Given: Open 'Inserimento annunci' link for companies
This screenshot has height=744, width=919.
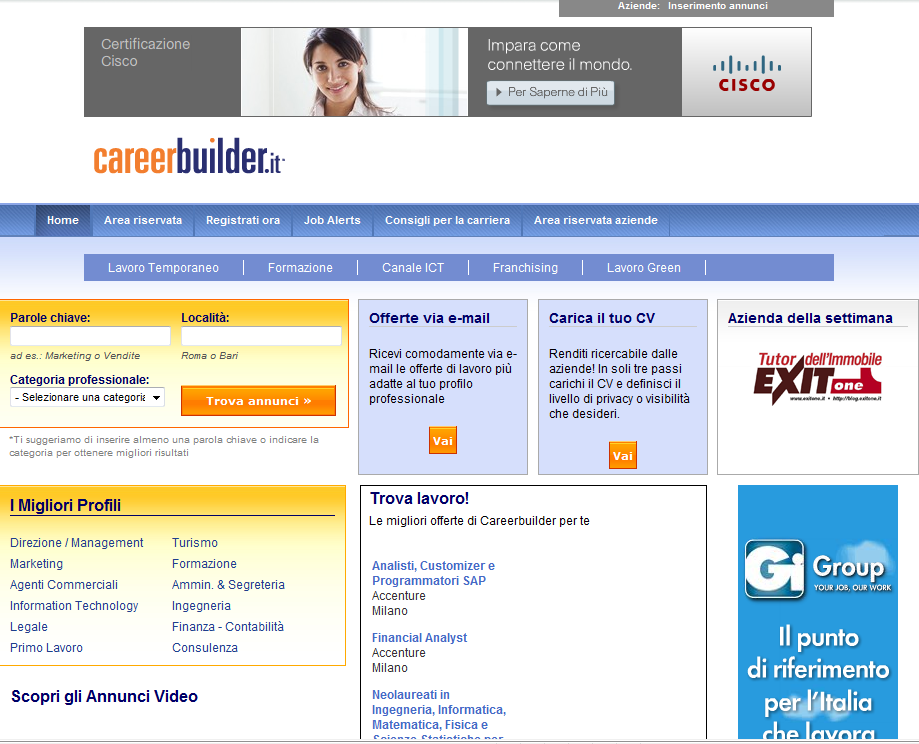Looking at the screenshot, I should [x=717, y=6].
